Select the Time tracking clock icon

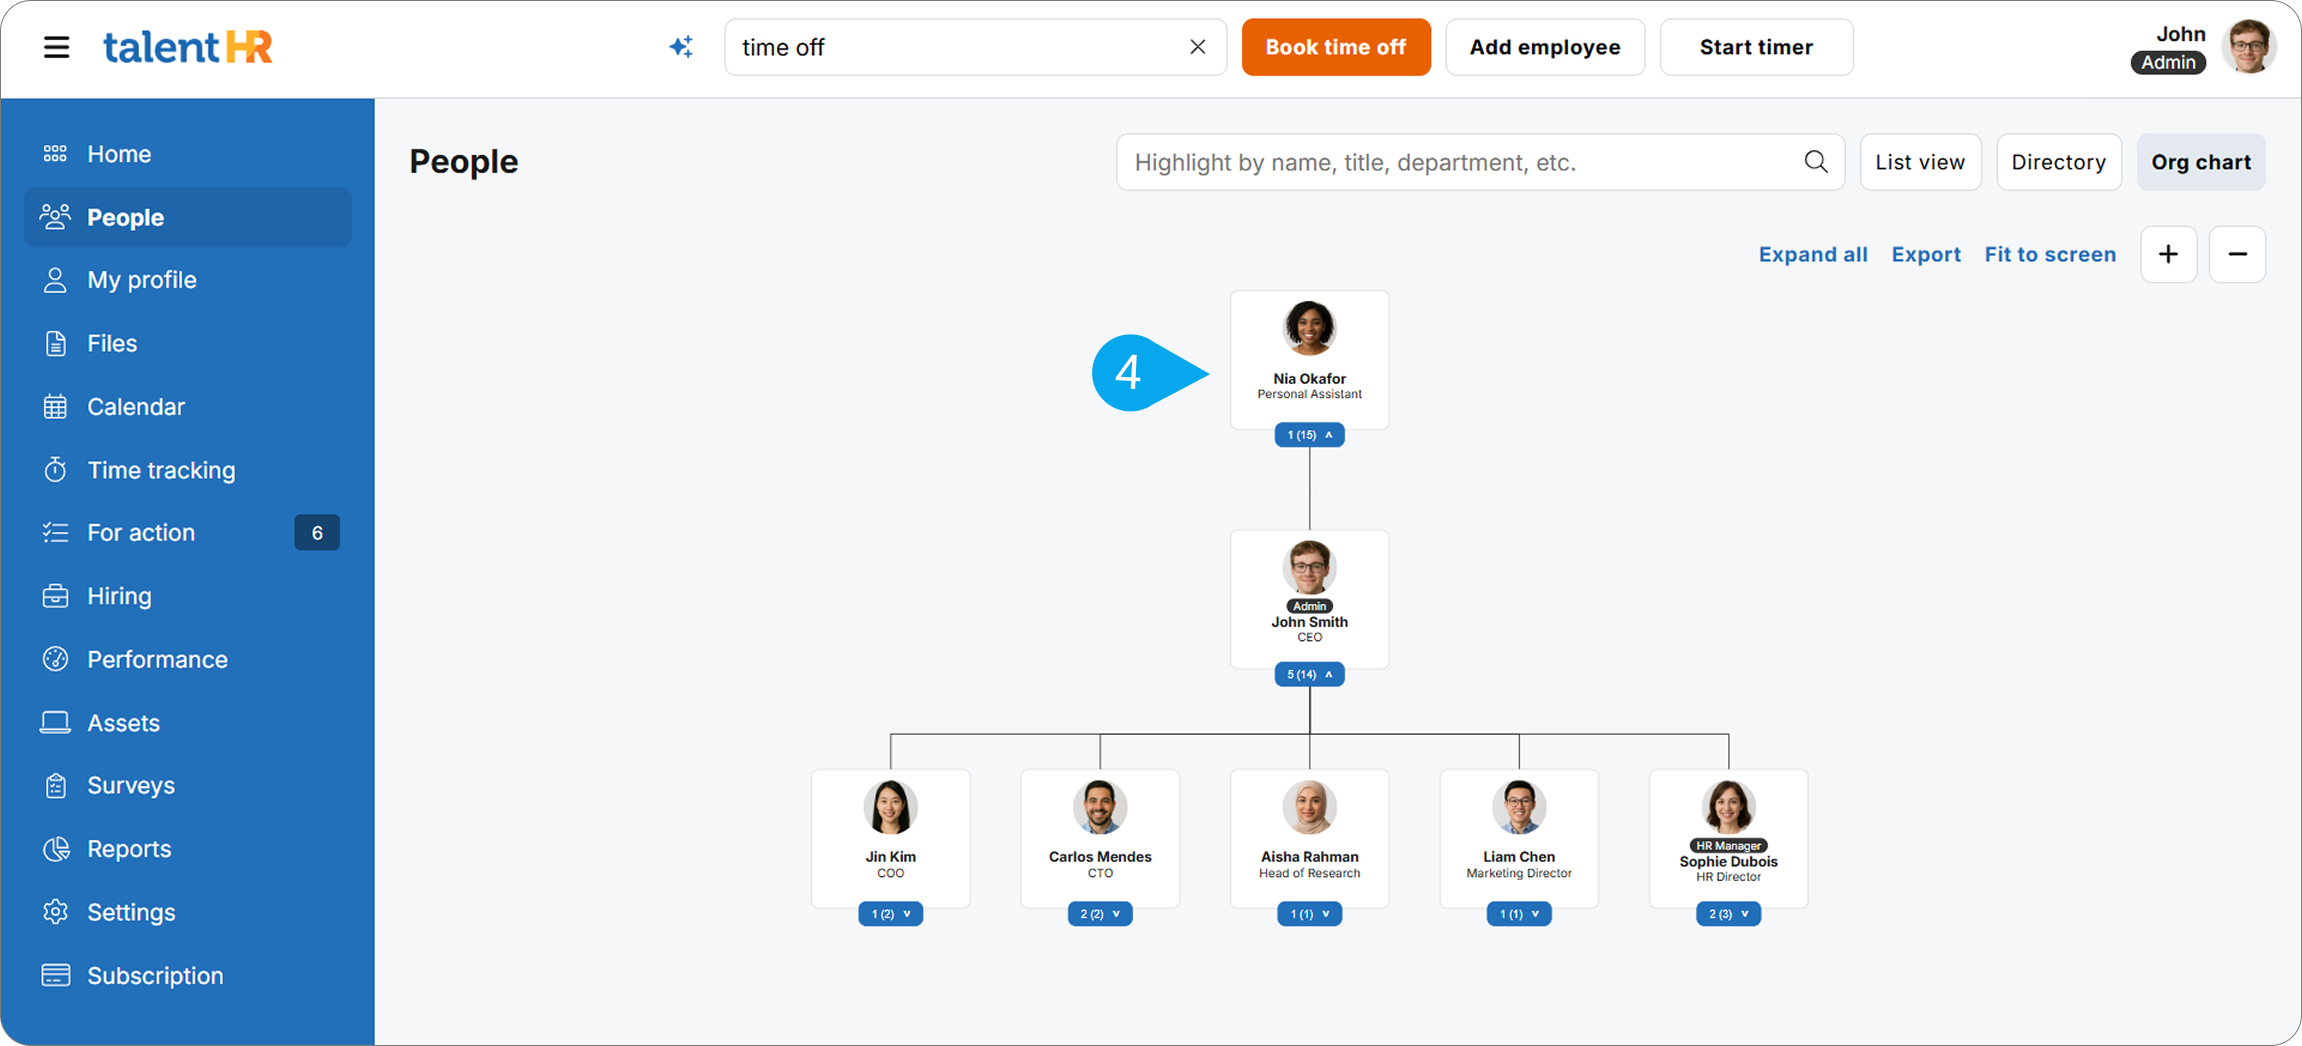click(55, 469)
